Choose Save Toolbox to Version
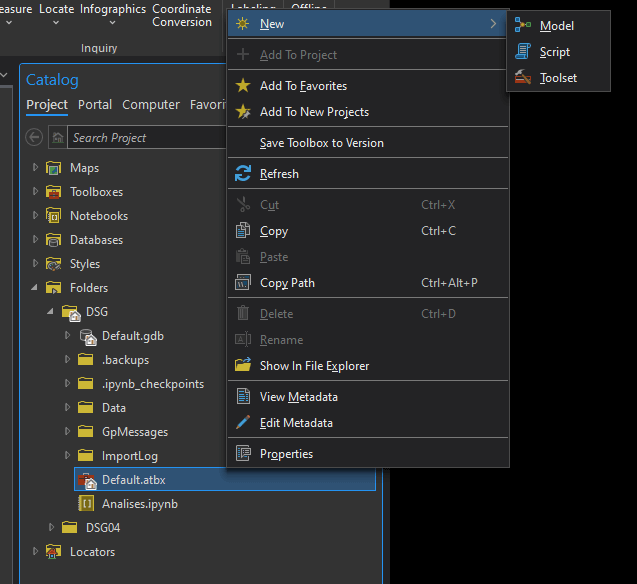 [x=321, y=143]
